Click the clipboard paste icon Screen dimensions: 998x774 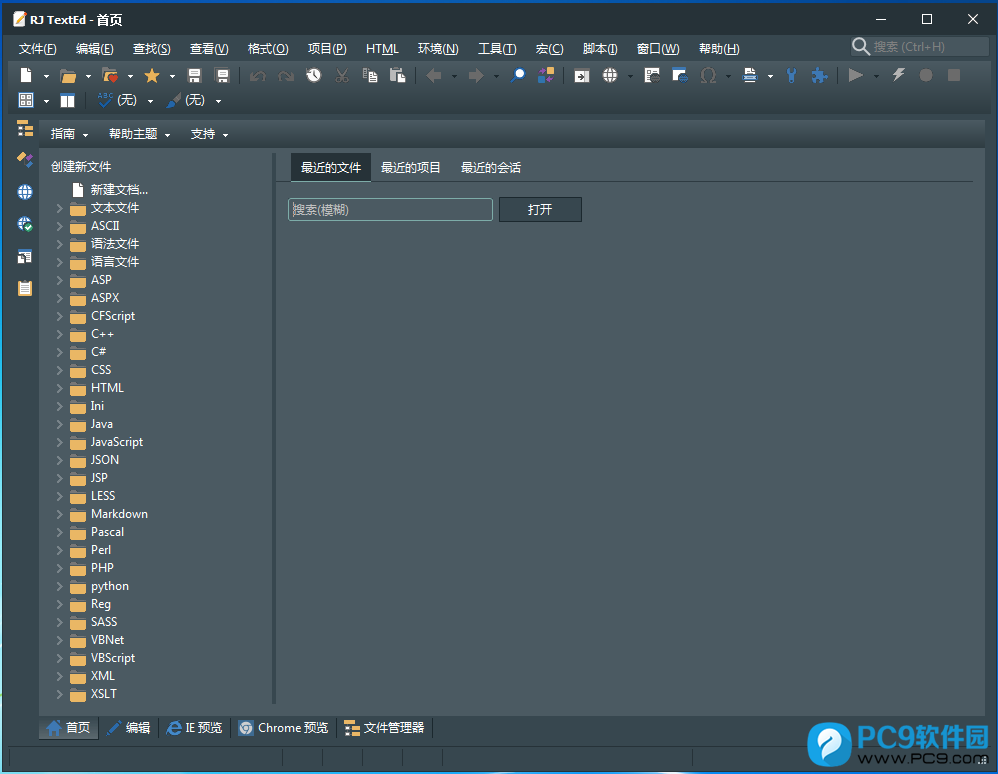coord(398,75)
